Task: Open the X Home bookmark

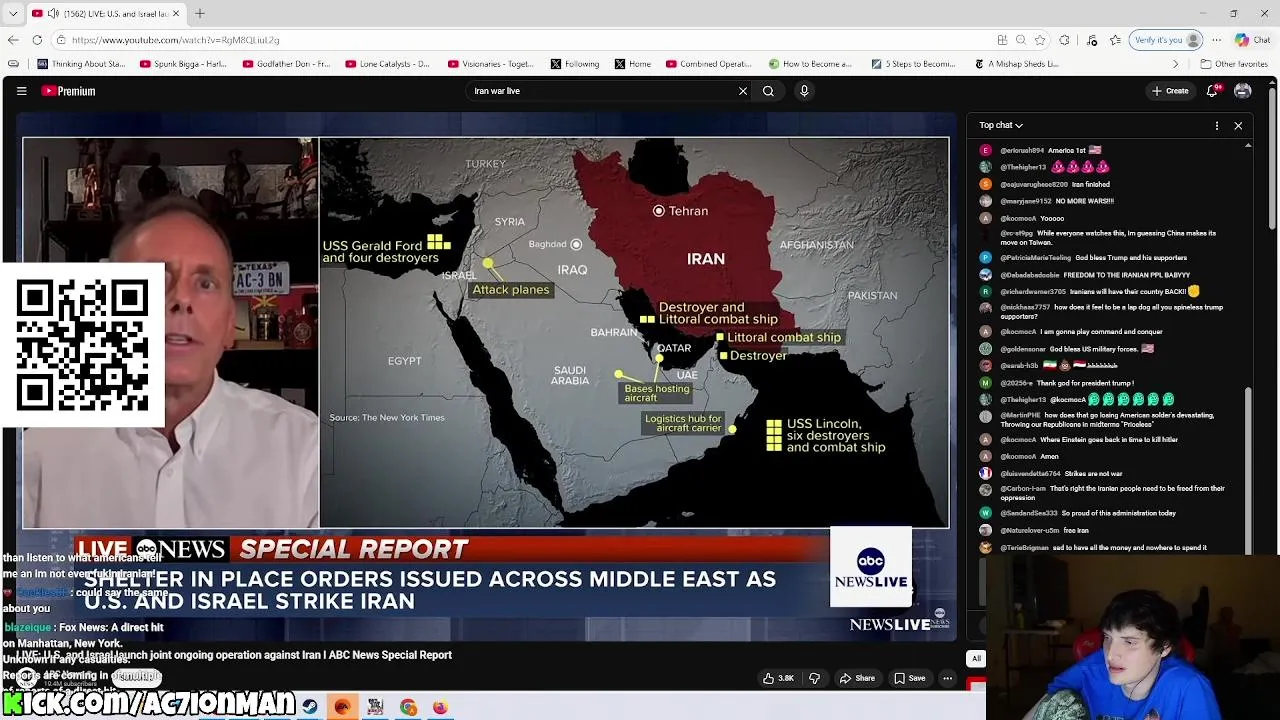Action: [633, 64]
